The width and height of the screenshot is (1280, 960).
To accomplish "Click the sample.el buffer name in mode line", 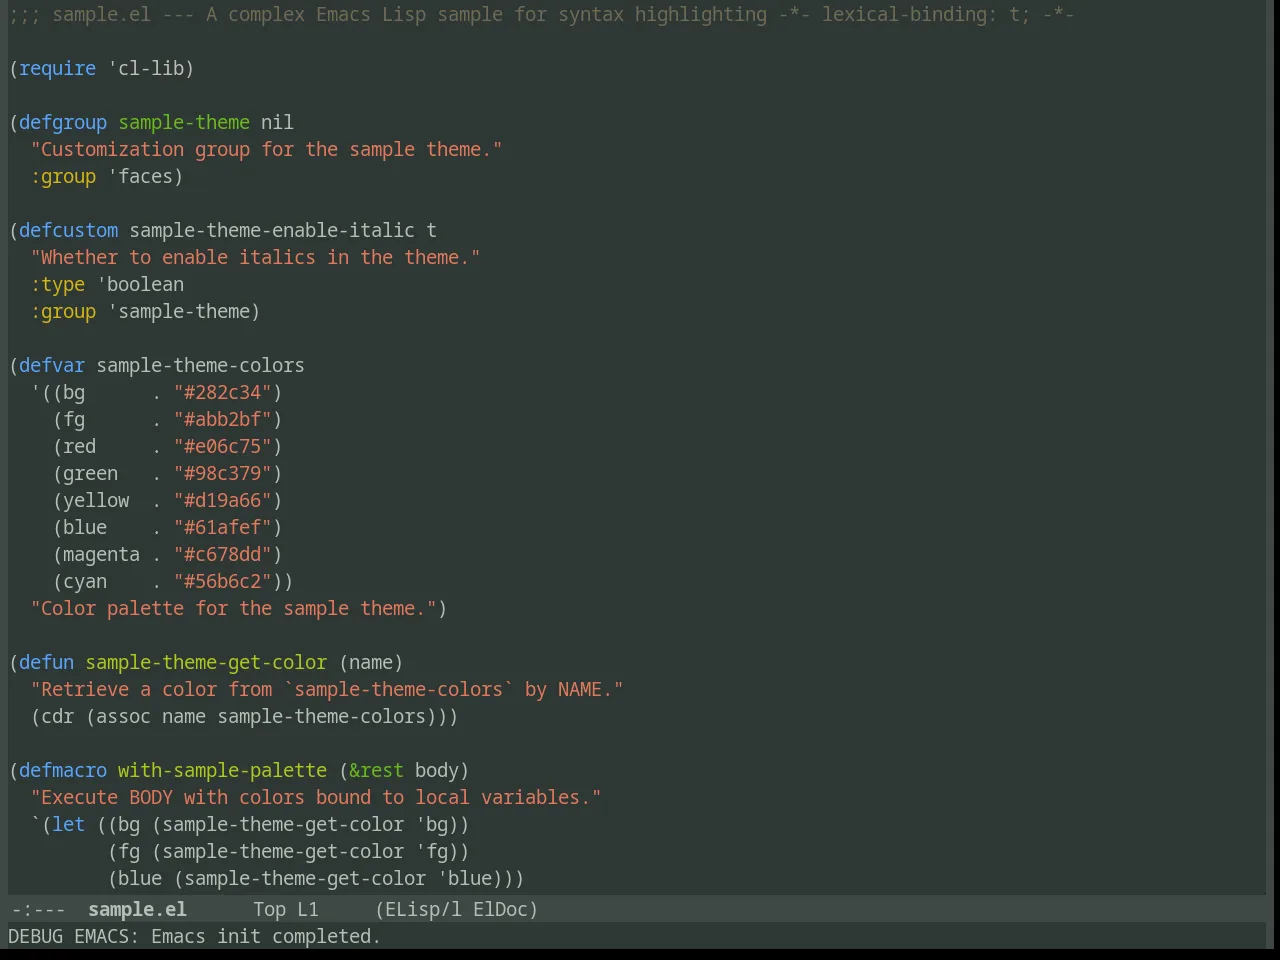I will 137,909.
